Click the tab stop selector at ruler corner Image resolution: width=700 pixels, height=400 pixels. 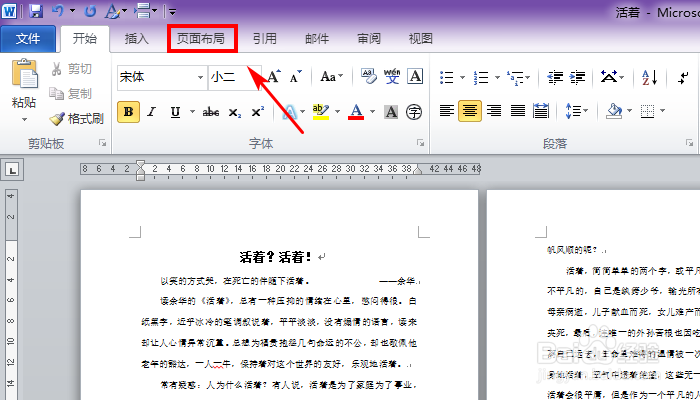pyautogui.click(x=12, y=170)
